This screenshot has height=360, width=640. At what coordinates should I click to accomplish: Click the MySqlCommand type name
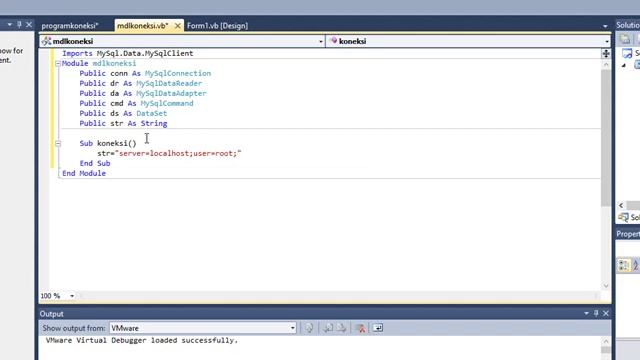167,103
